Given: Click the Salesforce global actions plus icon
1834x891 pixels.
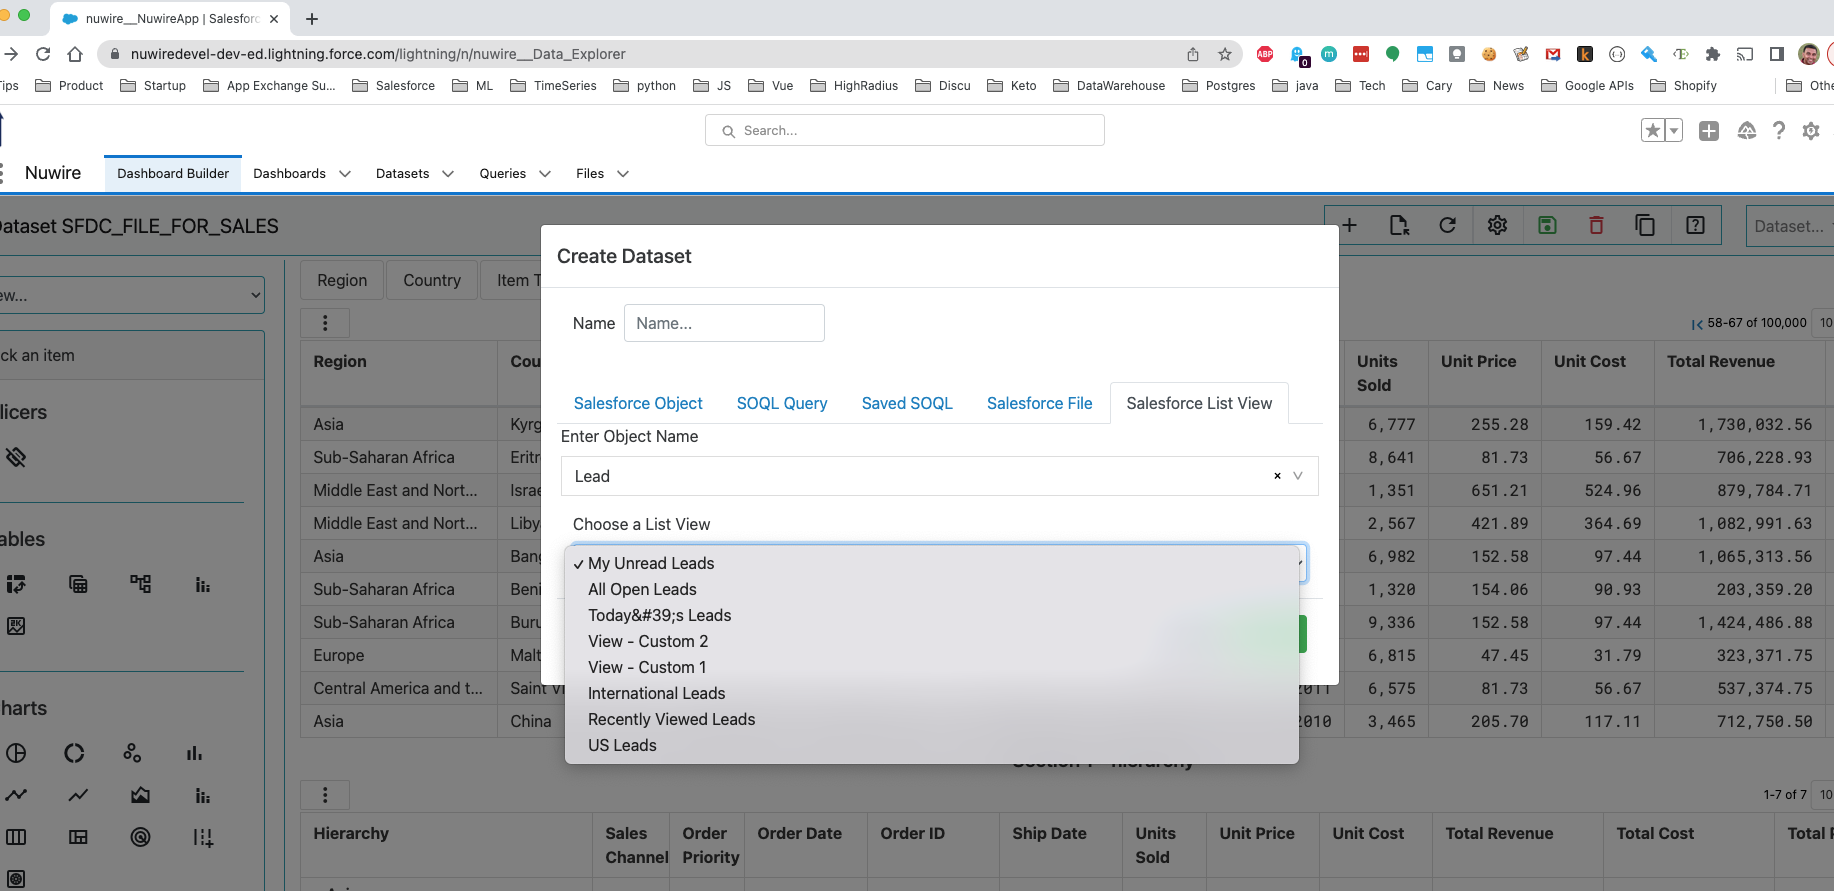Looking at the screenshot, I should [1709, 131].
